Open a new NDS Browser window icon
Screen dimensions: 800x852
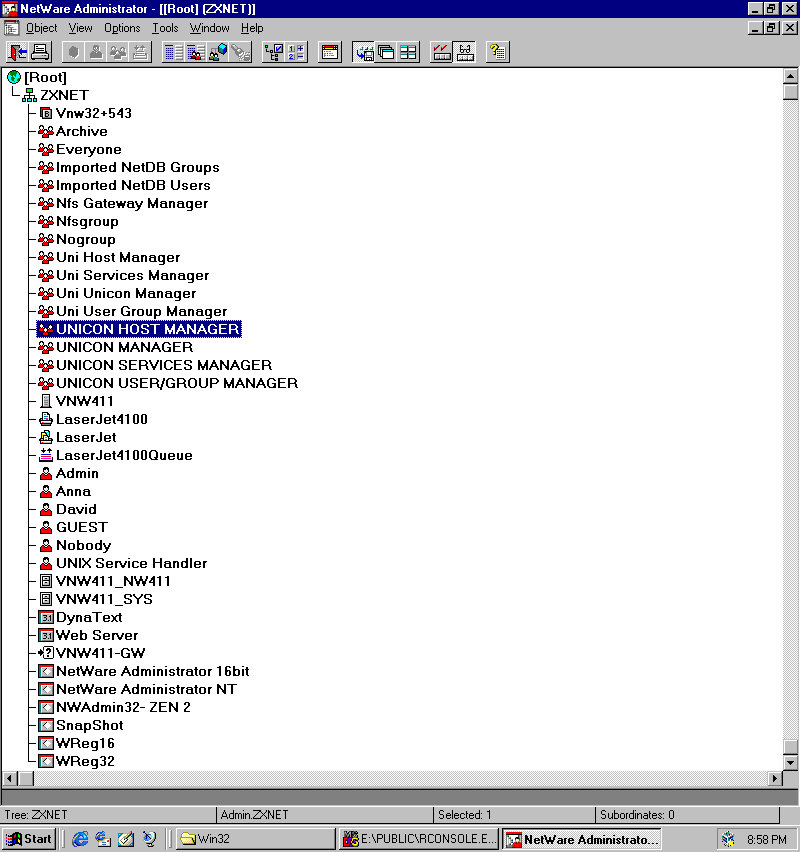tap(329, 52)
